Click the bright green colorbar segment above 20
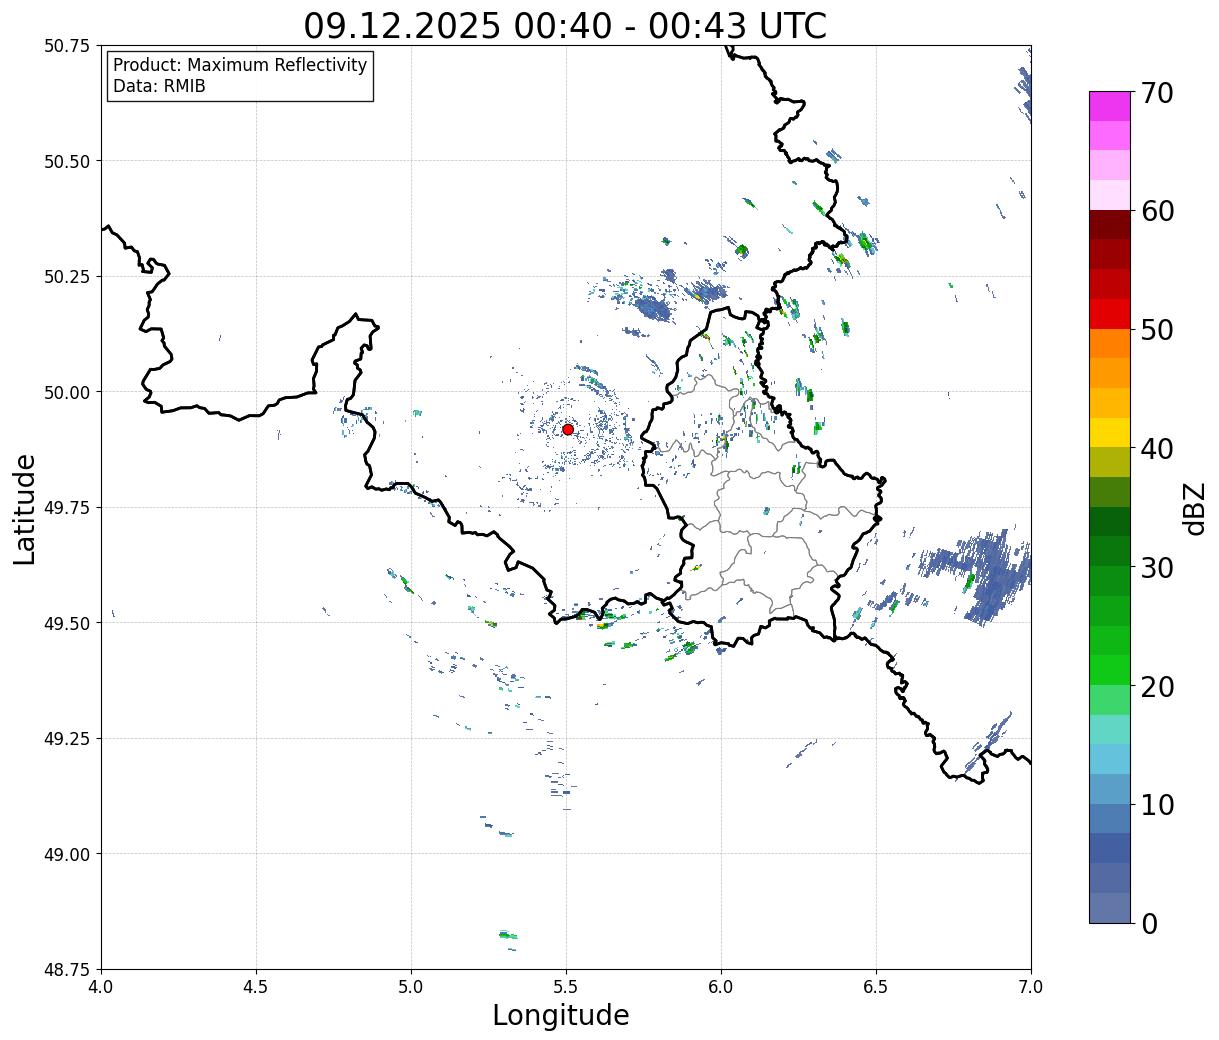The height and width of the screenshot is (1040, 1219). coord(1110,670)
